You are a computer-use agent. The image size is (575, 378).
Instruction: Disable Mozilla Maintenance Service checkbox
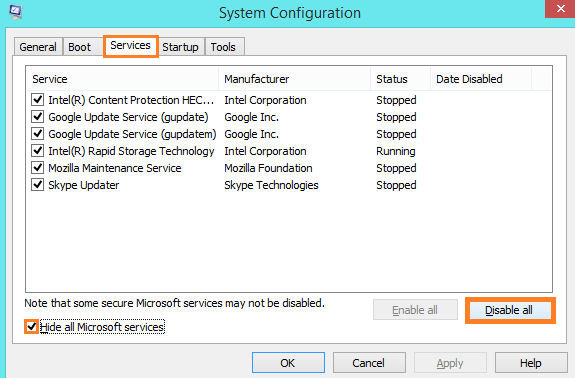tap(37, 168)
